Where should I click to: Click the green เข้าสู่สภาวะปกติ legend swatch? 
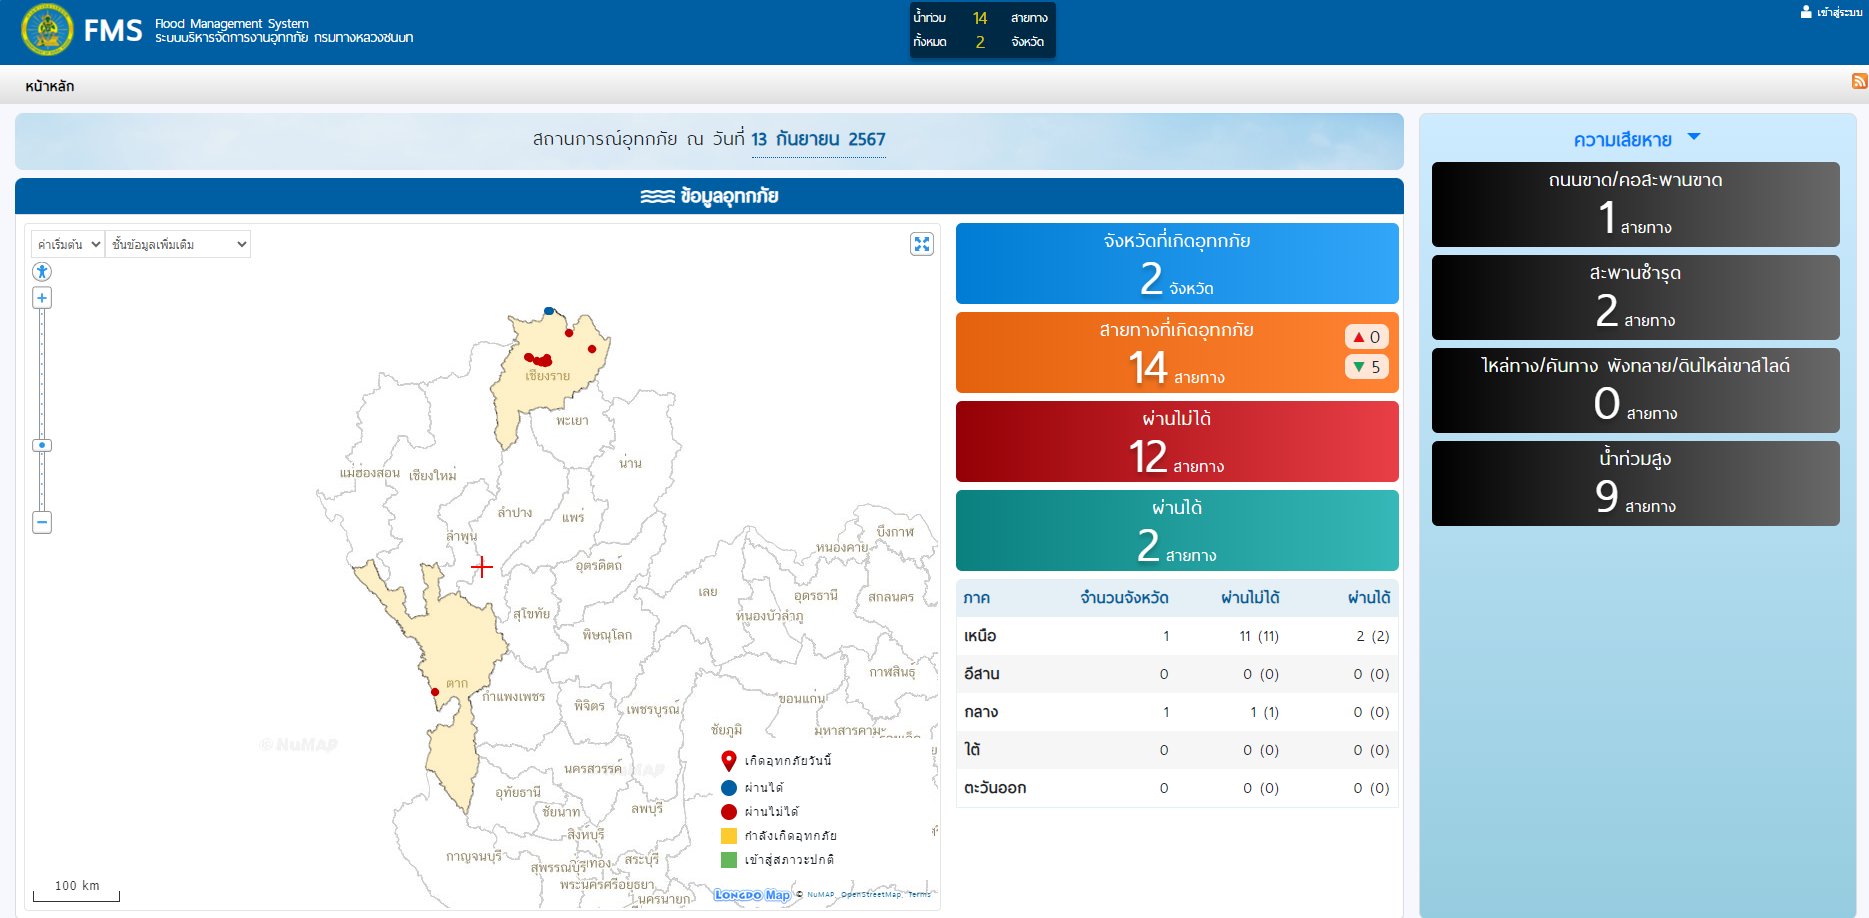729,860
